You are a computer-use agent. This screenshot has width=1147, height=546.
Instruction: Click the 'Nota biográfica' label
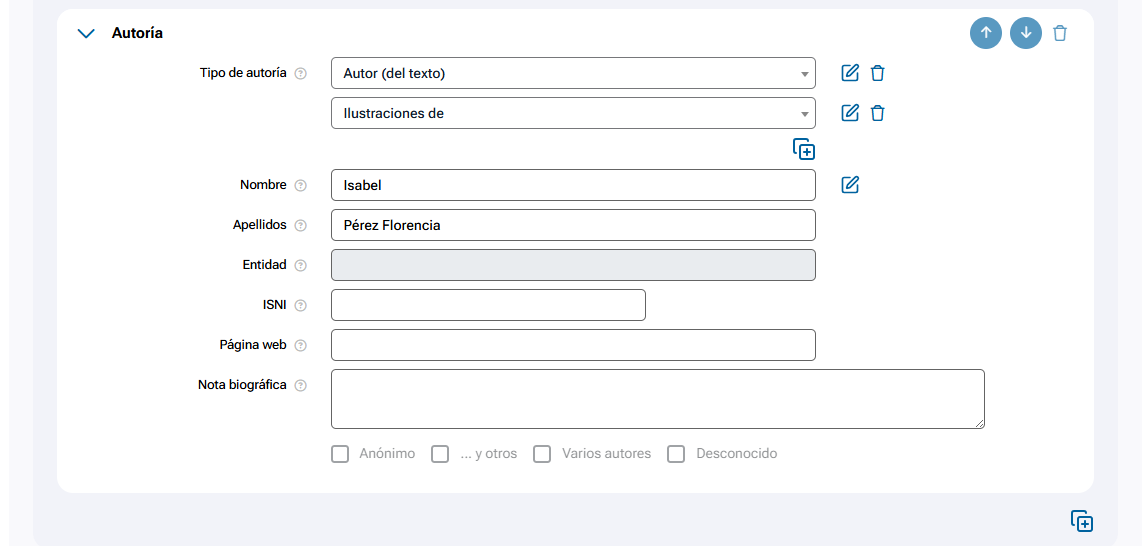pos(242,385)
